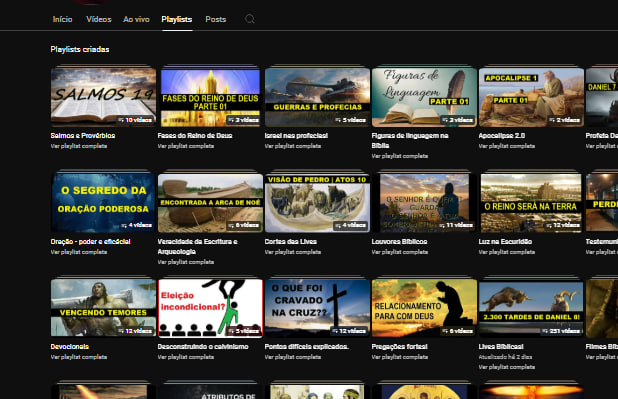This screenshot has width=618, height=399.
Task: Switch to the Início tab
Action: [62, 19]
